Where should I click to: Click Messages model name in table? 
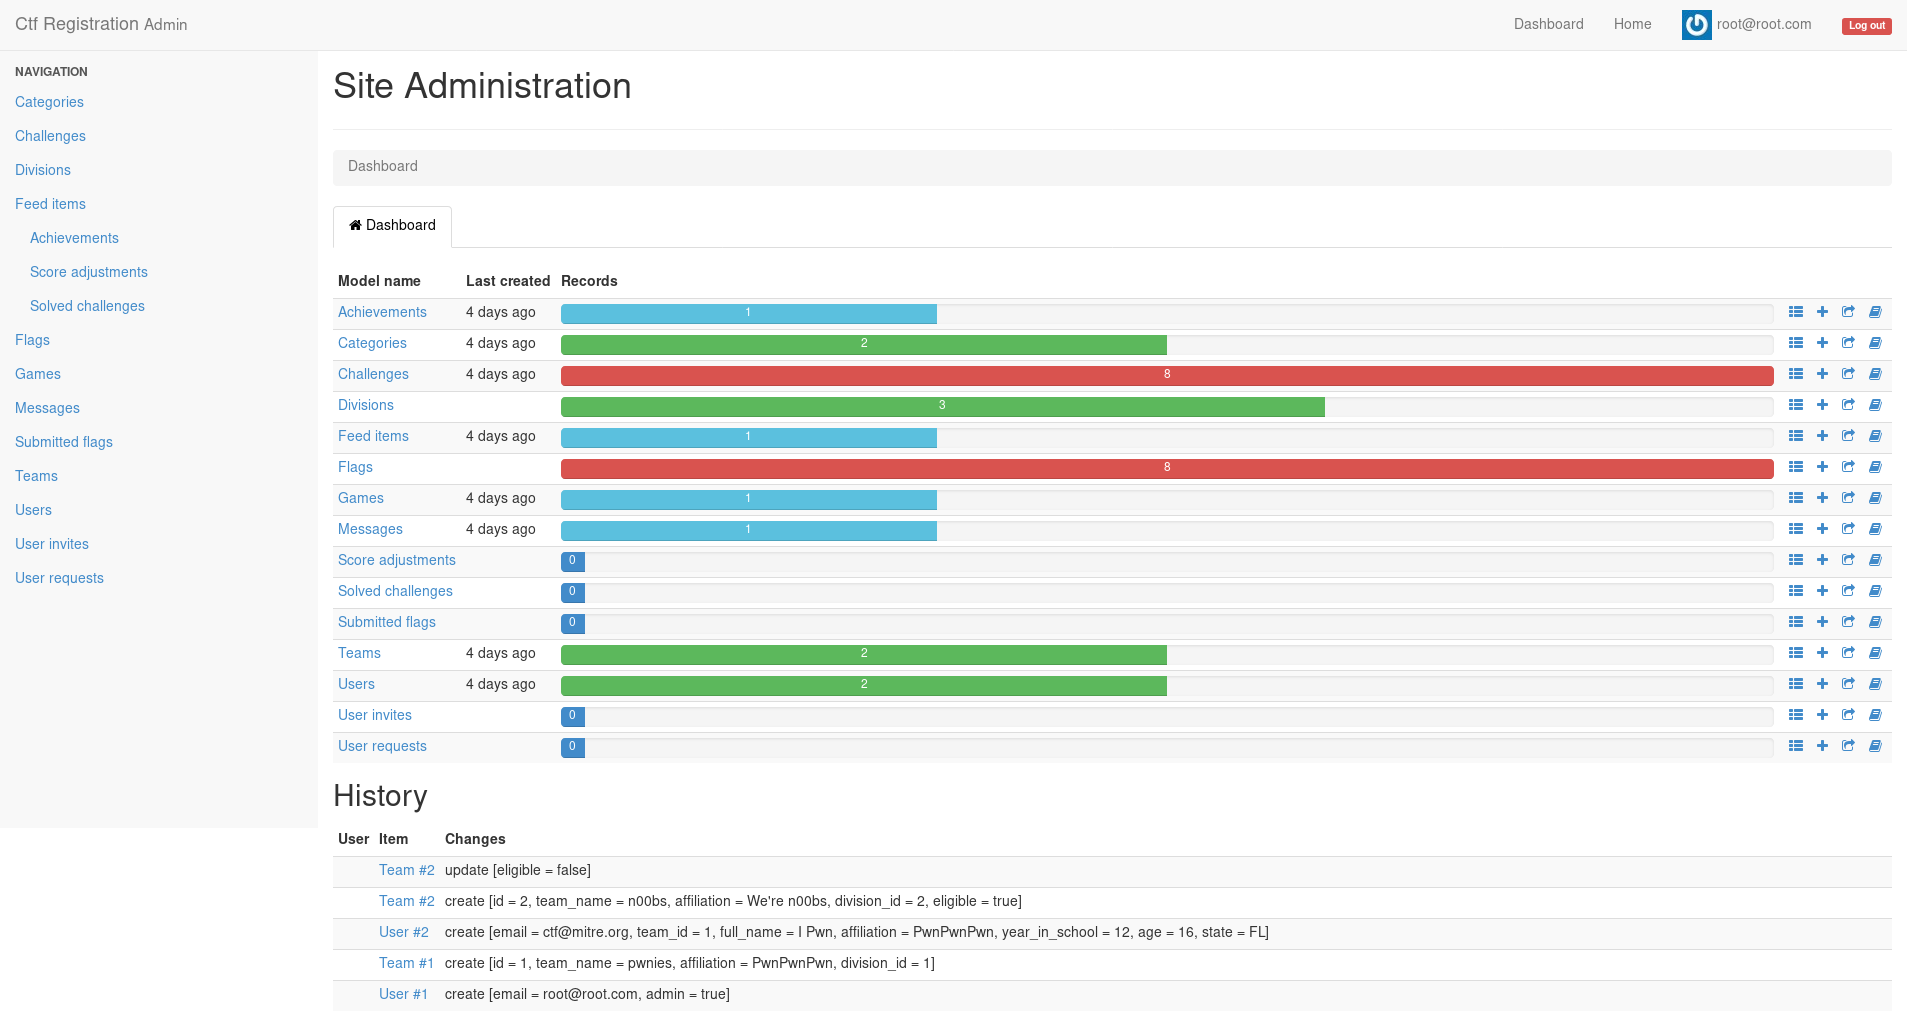tap(370, 529)
